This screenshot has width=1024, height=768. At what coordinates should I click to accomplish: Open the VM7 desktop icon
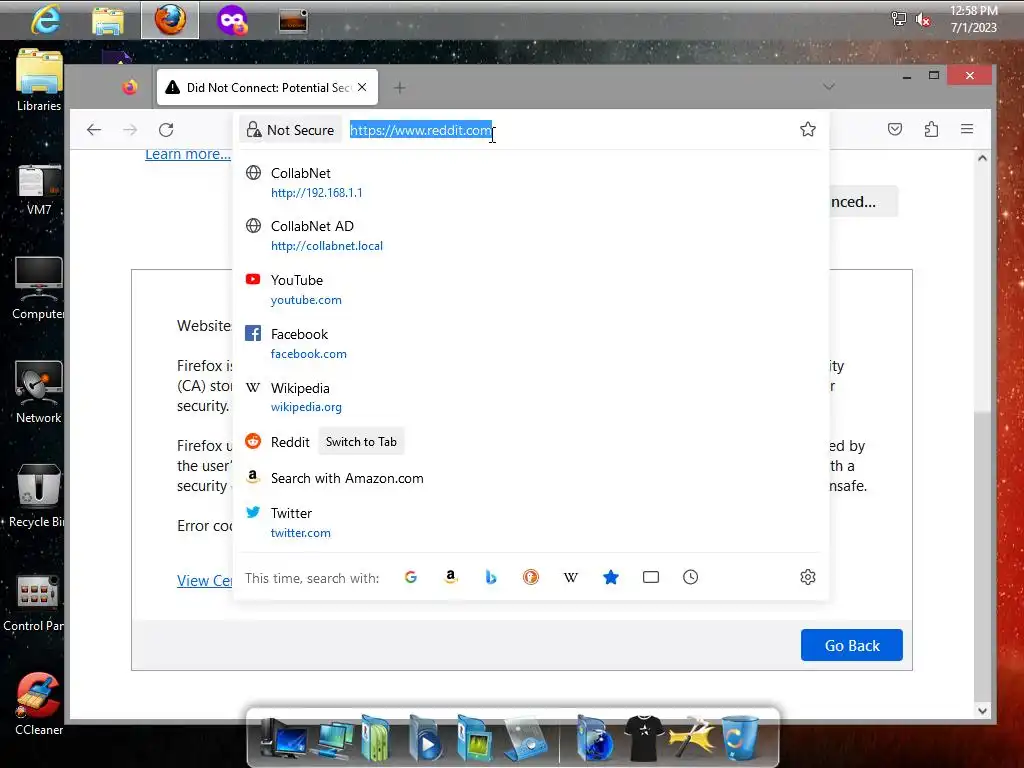click(x=39, y=189)
